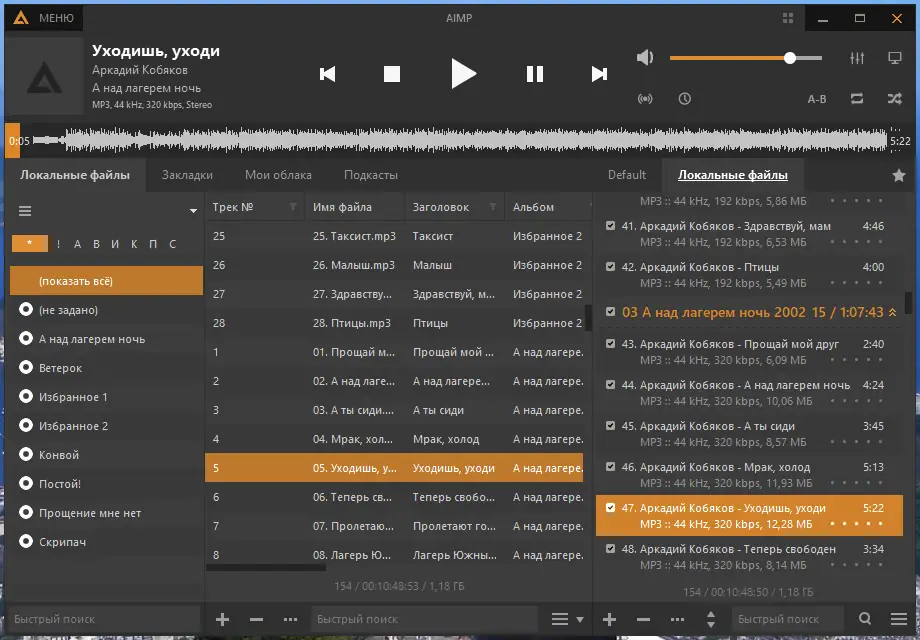This screenshot has height=640, width=920.
Task: Switch to the Default playlist tab
Action: 627,175
